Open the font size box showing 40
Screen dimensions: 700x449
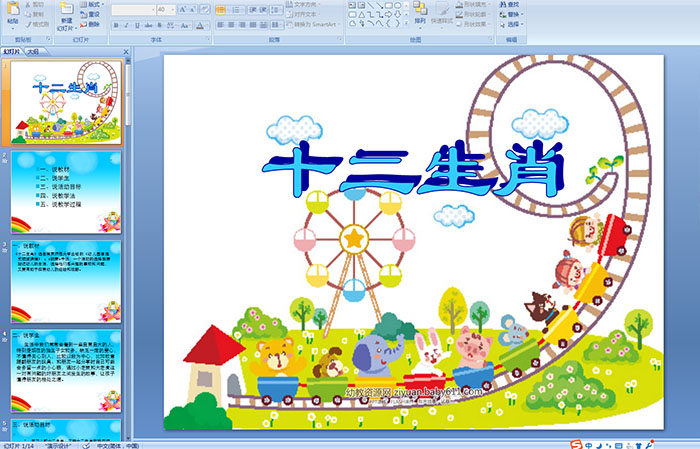click(166, 10)
